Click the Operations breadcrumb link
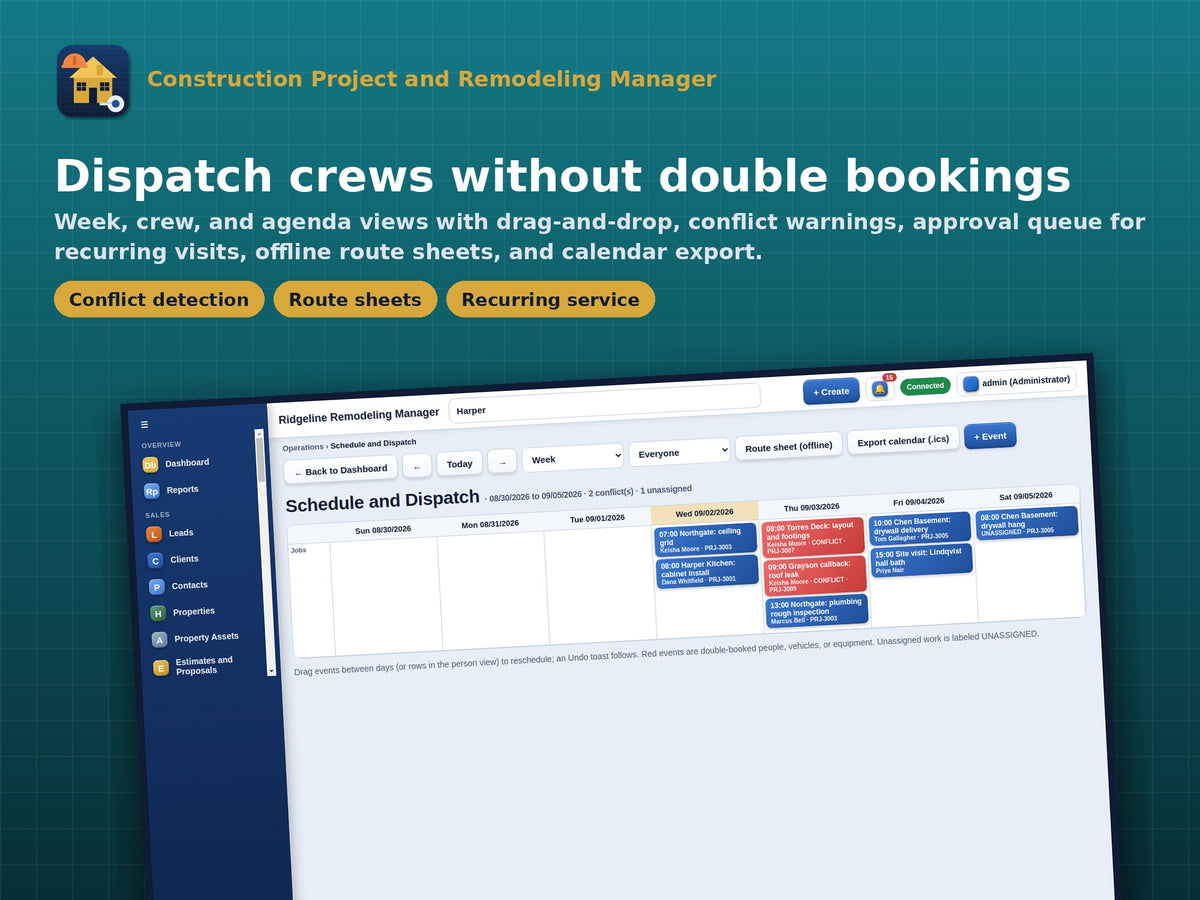The image size is (1200, 900). point(303,447)
